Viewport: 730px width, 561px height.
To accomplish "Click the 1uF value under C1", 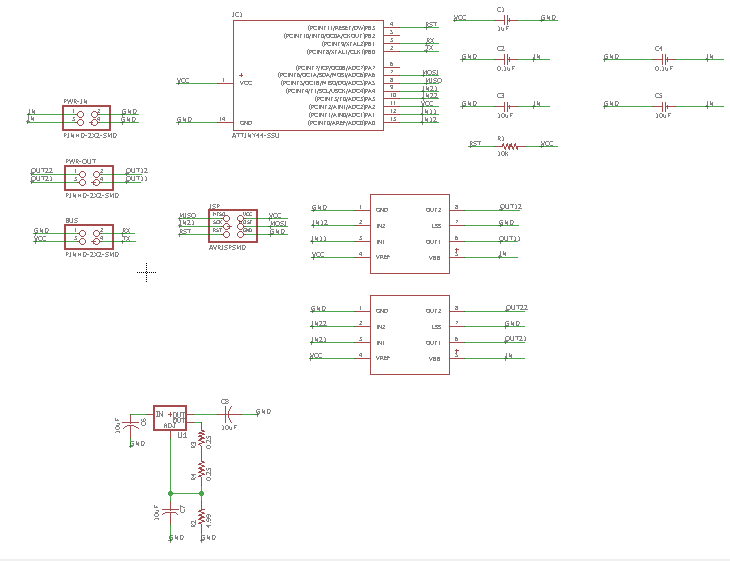I will point(503,28).
